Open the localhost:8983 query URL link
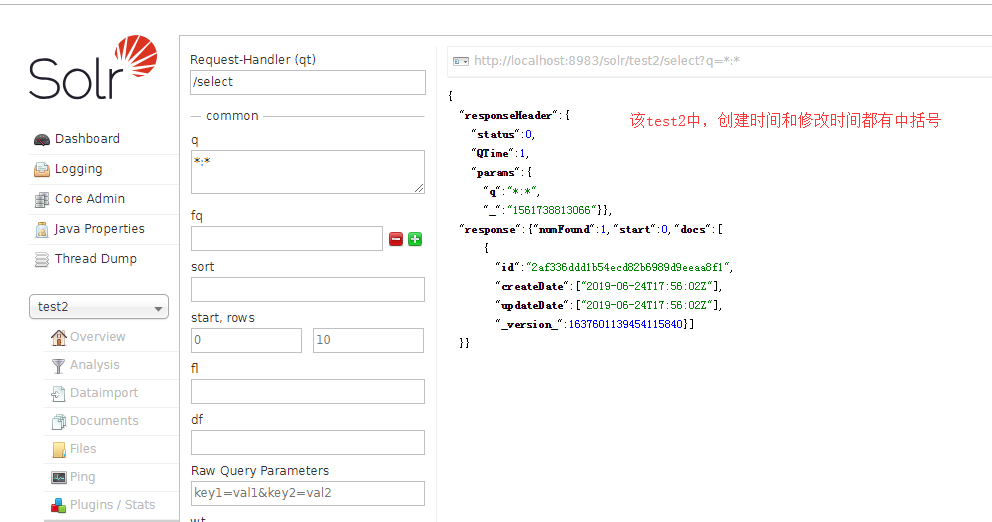This screenshot has height=522, width=992. click(607, 61)
